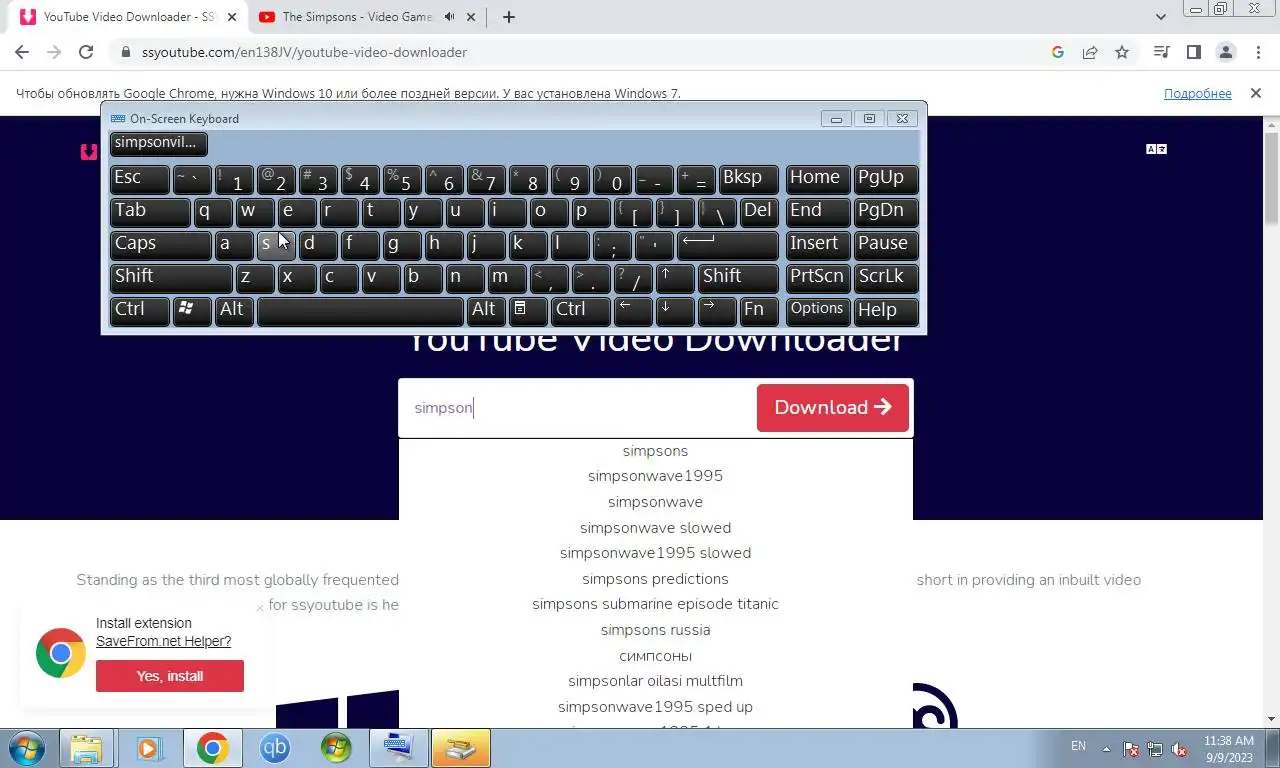This screenshot has width=1280, height=768.
Task: Click the red Download button
Action: 833,408
